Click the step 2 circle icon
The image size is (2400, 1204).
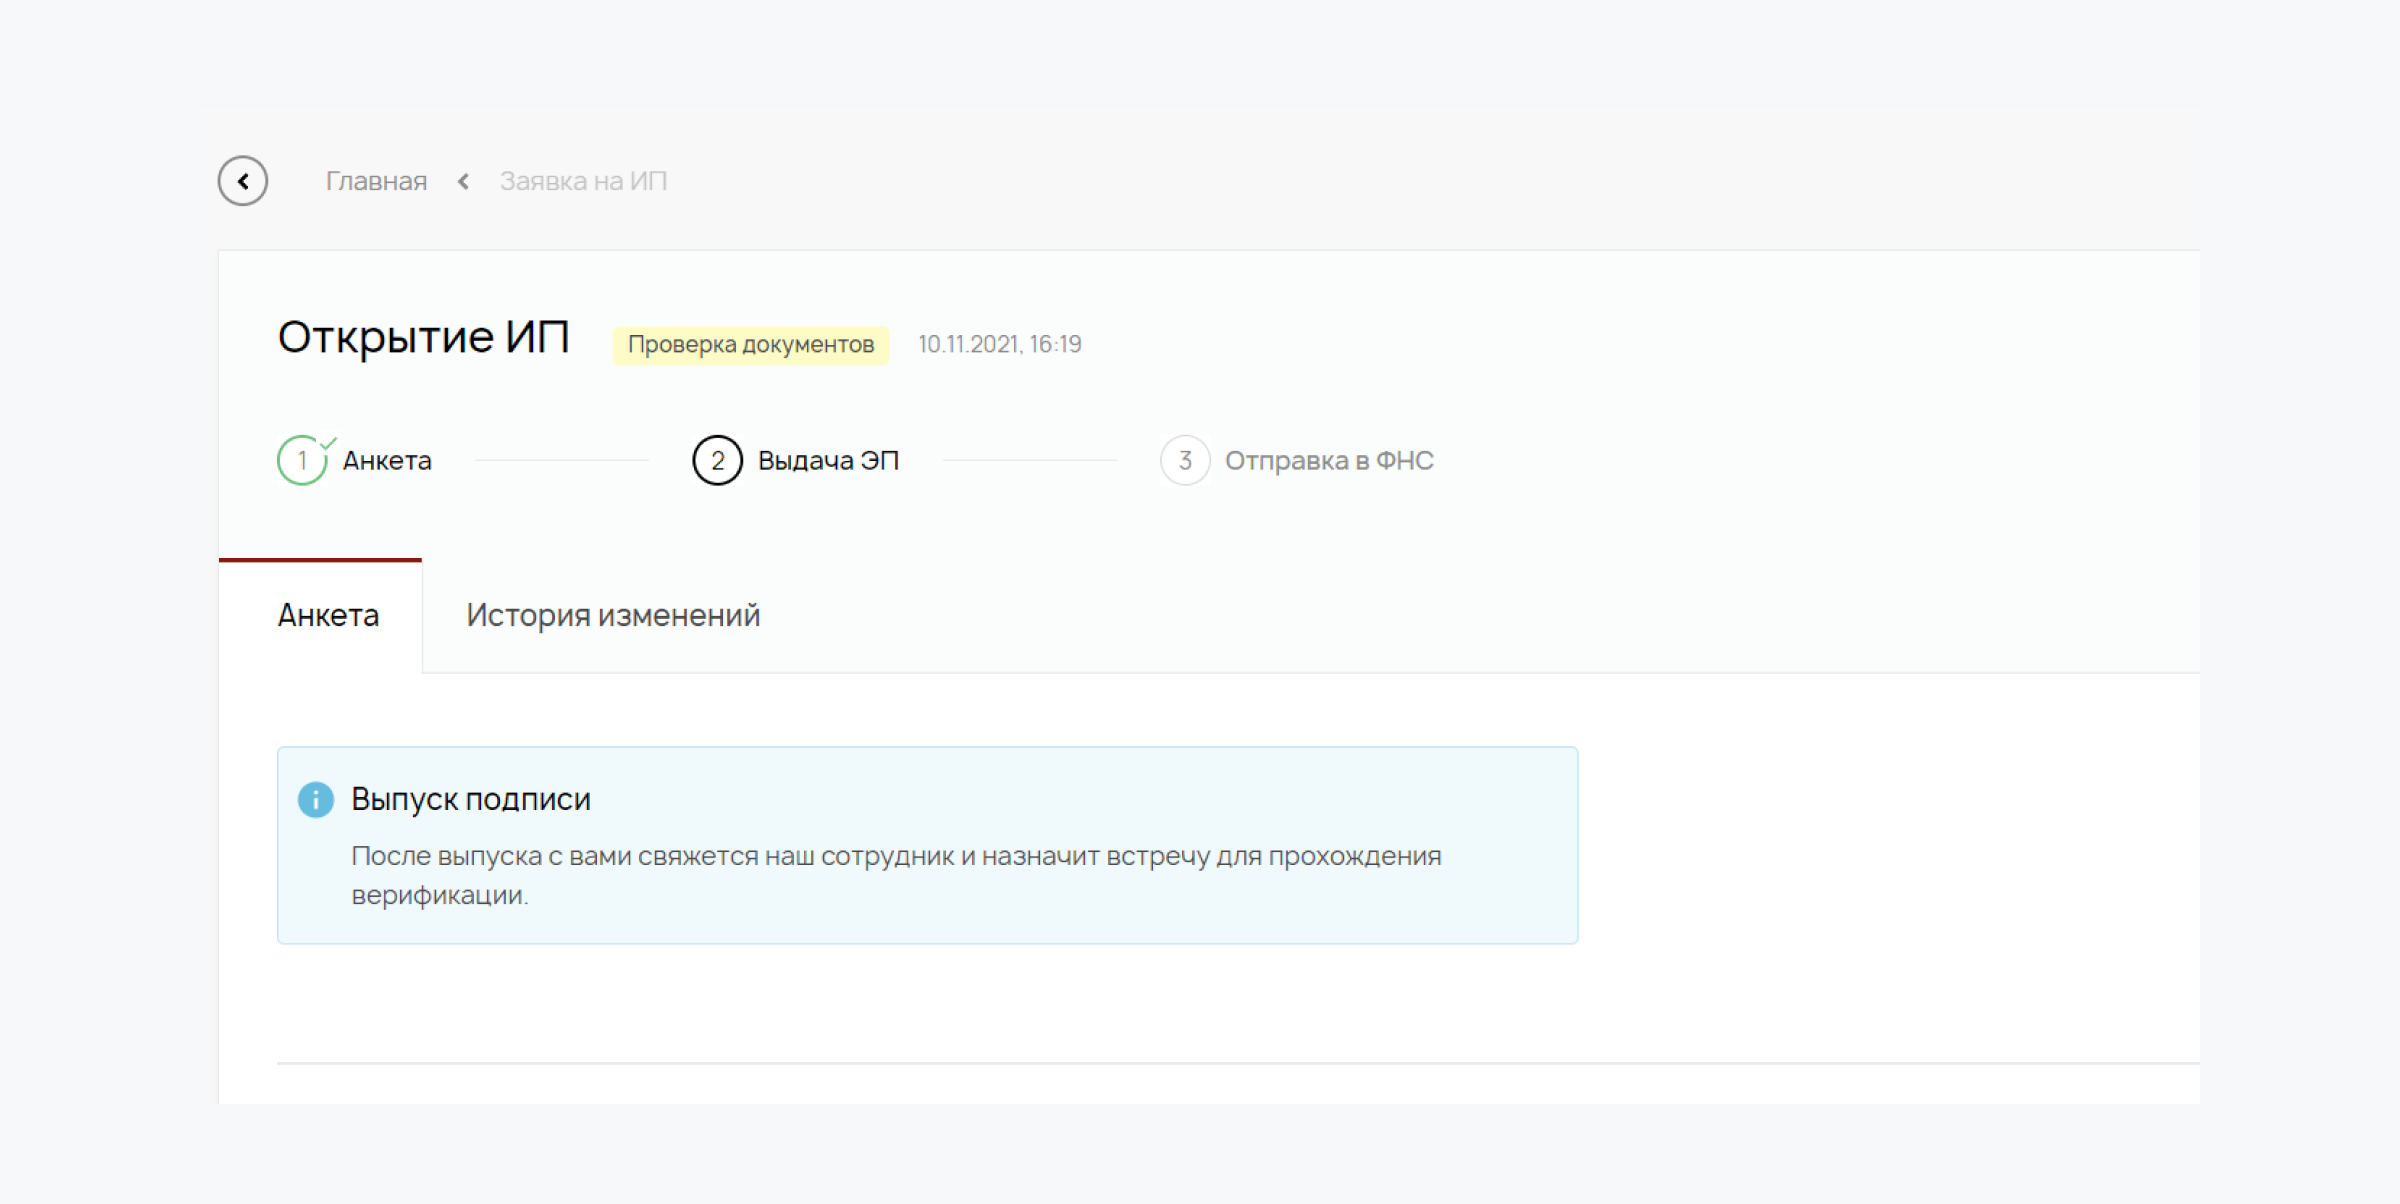[x=717, y=461]
